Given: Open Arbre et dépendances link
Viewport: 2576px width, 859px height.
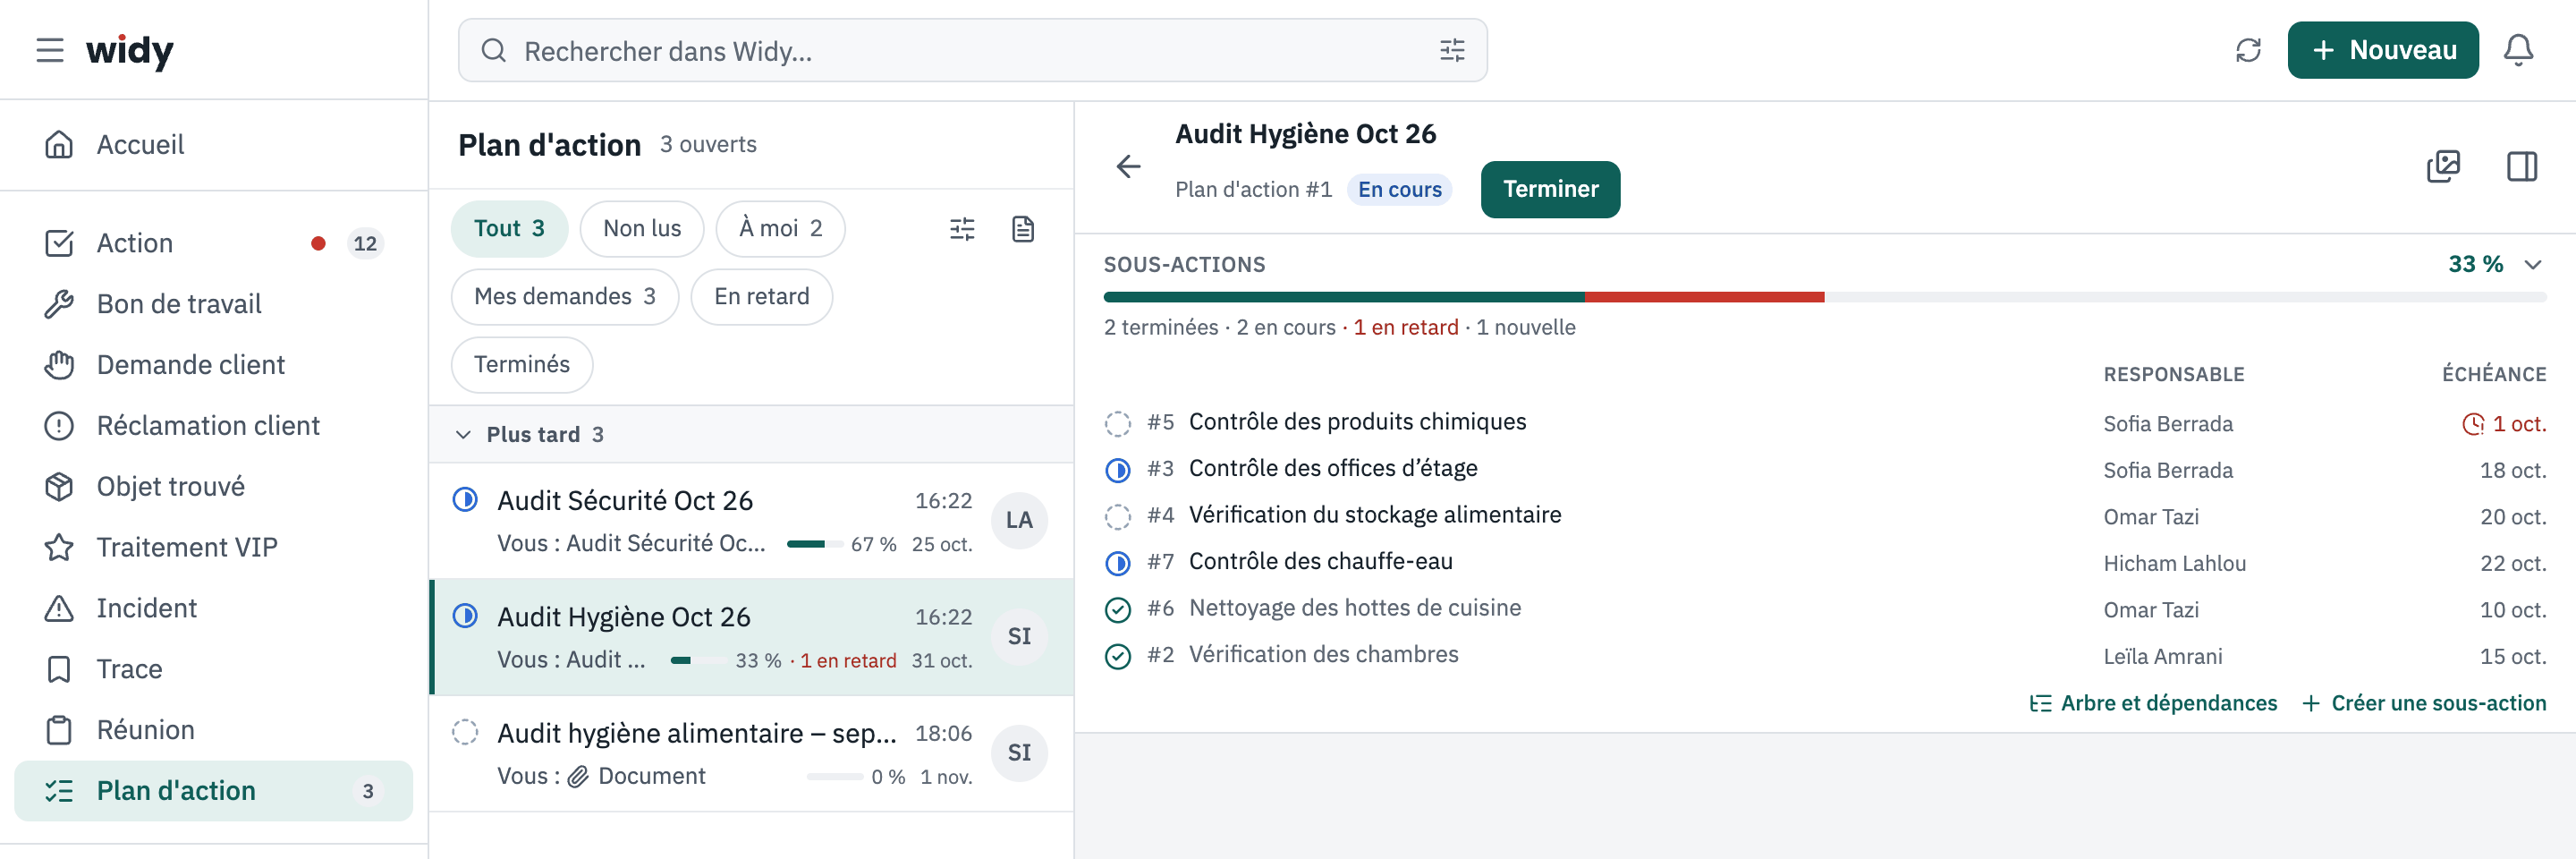Looking at the screenshot, I should [2153, 704].
